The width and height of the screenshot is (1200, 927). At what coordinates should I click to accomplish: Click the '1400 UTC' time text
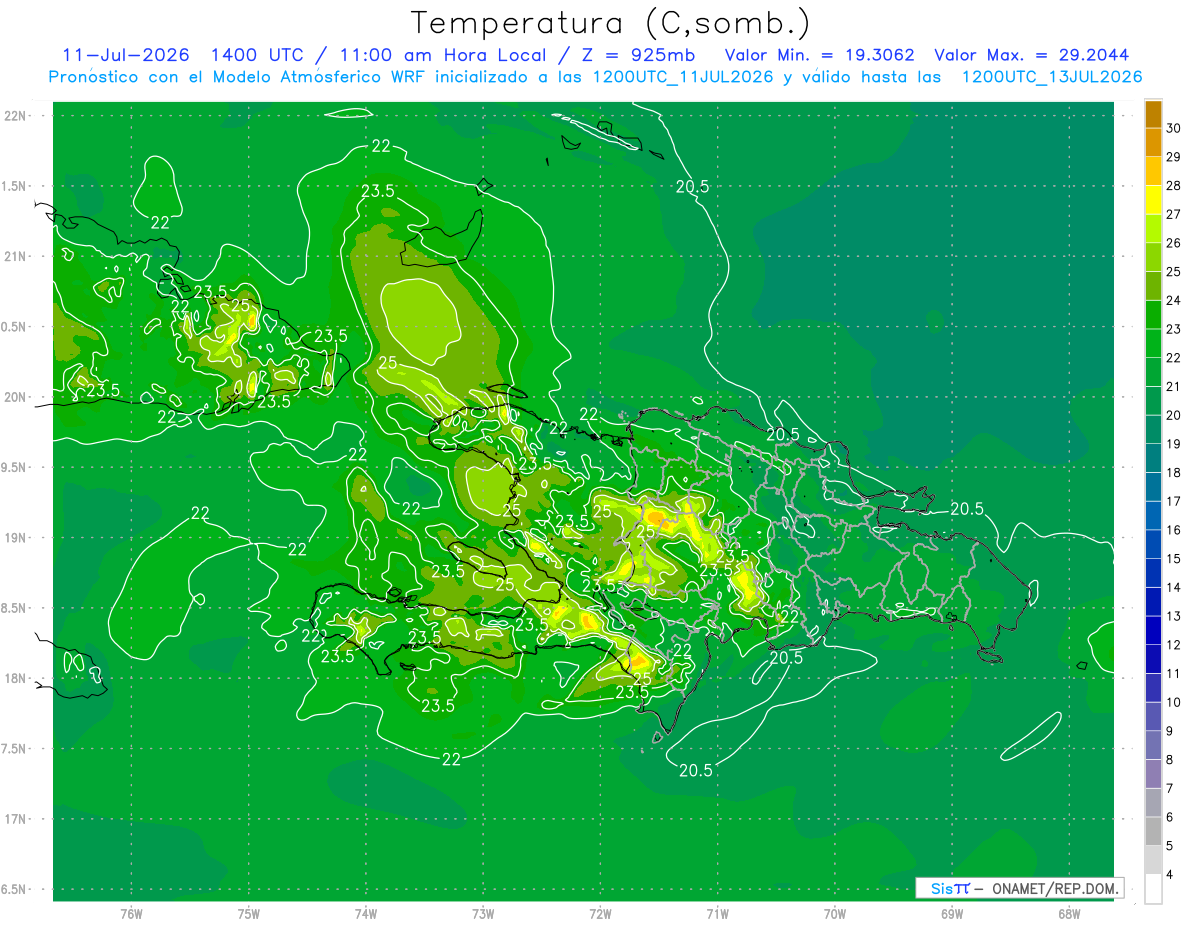pos(260,55)
